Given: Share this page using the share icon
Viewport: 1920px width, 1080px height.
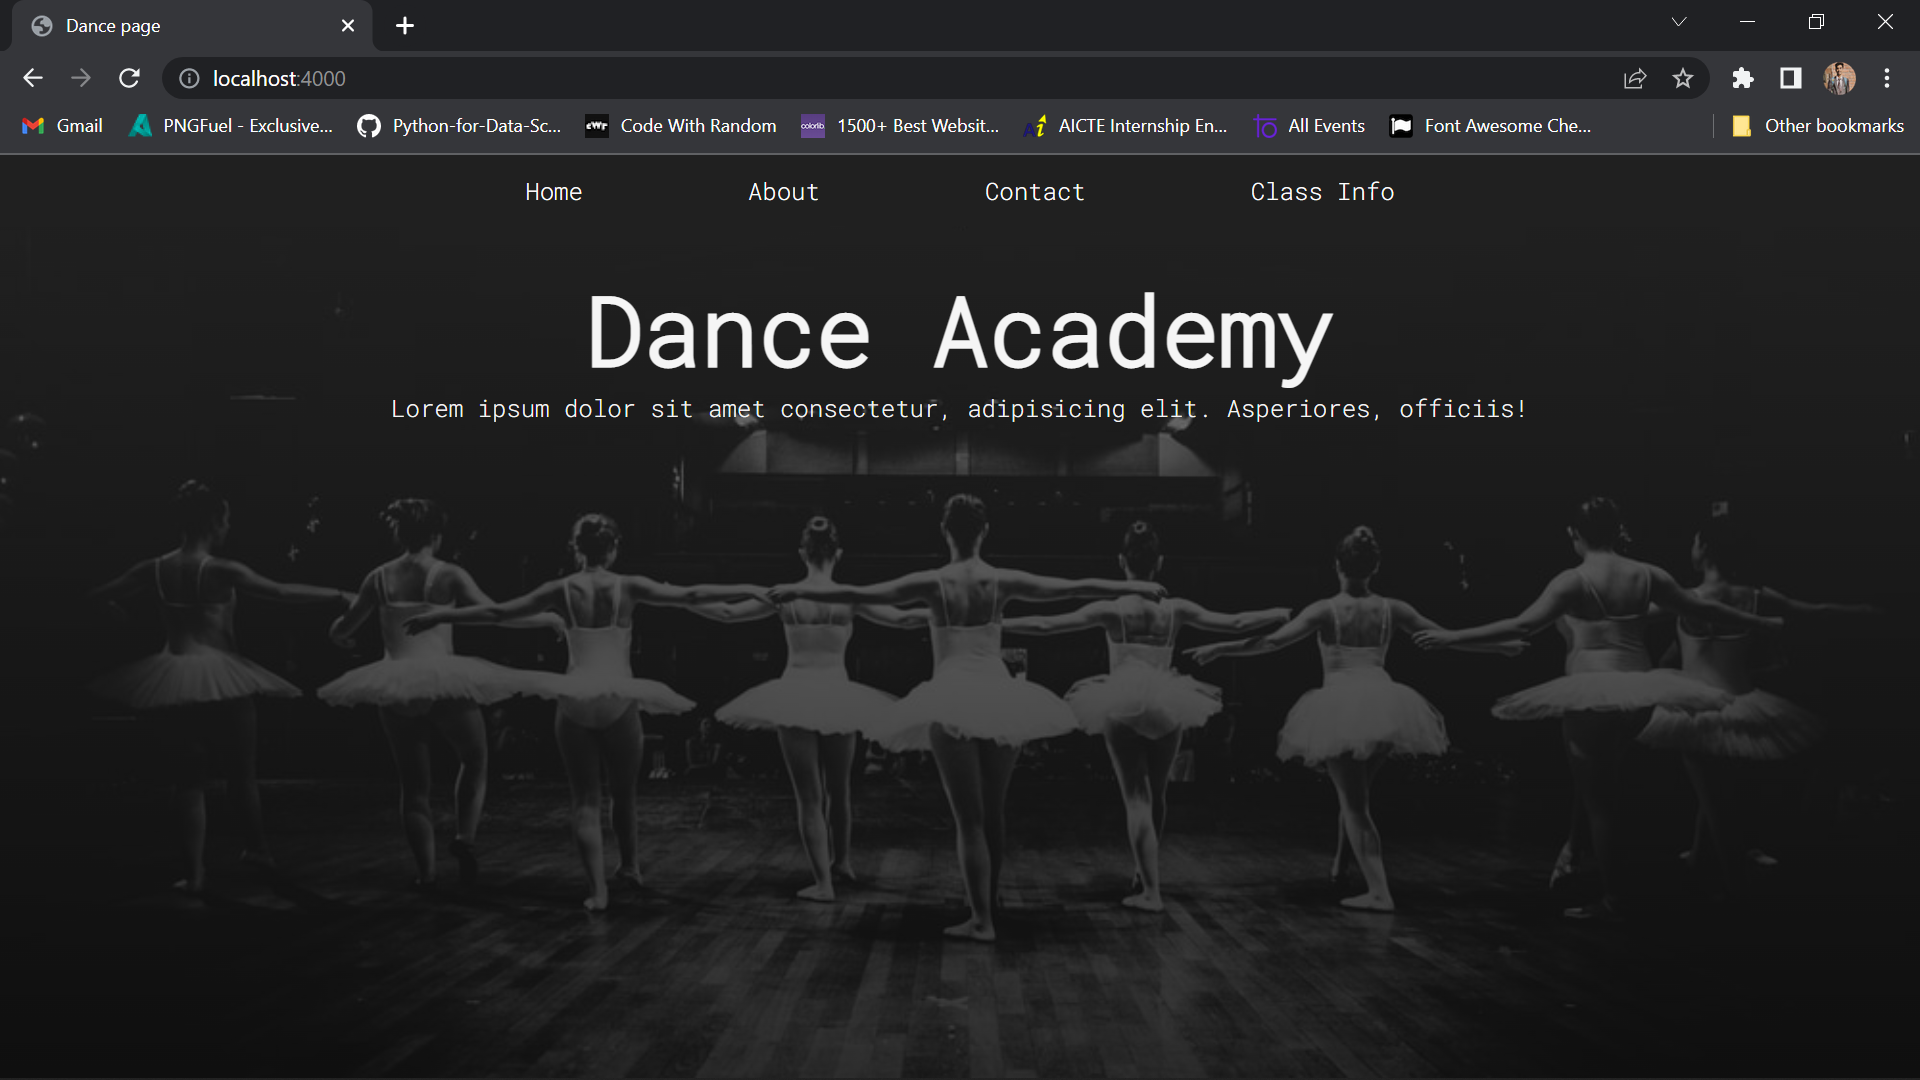Looking at the screenshot, I should 1635,78.
